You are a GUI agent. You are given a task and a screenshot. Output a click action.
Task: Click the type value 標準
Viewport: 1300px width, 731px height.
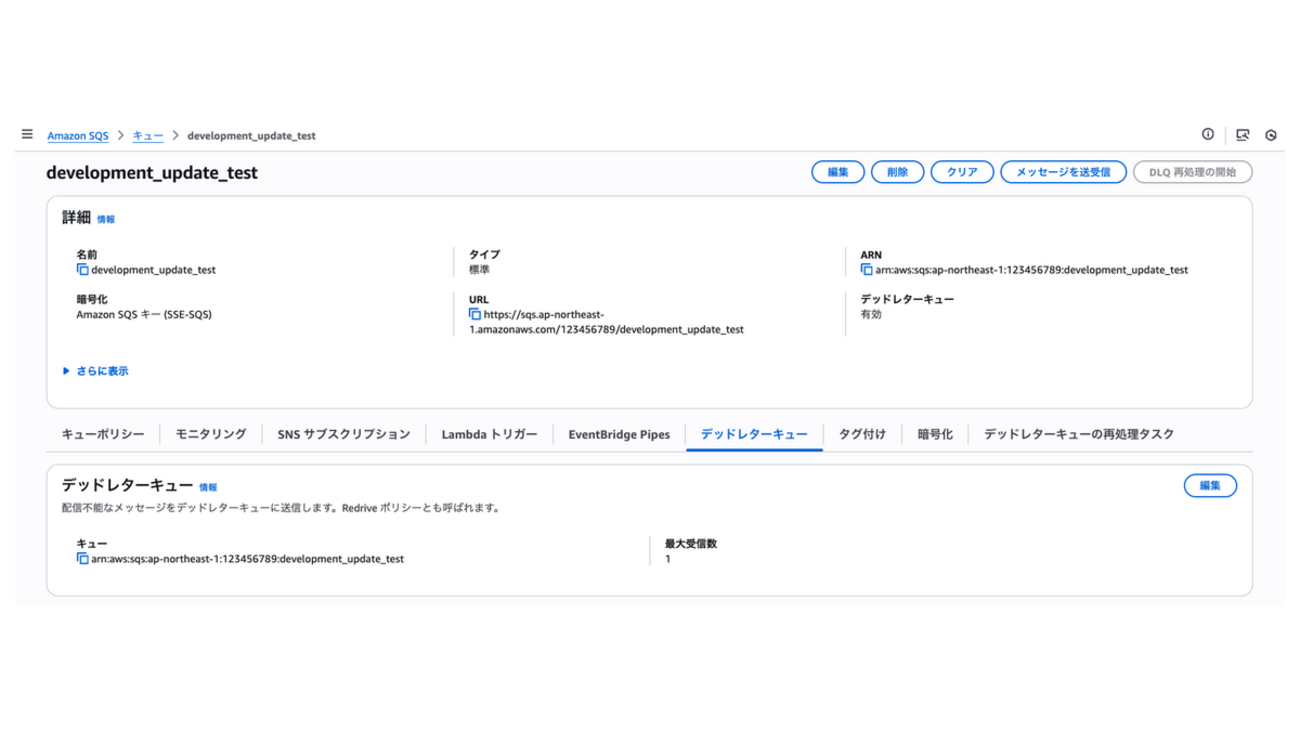pos(480,270)
